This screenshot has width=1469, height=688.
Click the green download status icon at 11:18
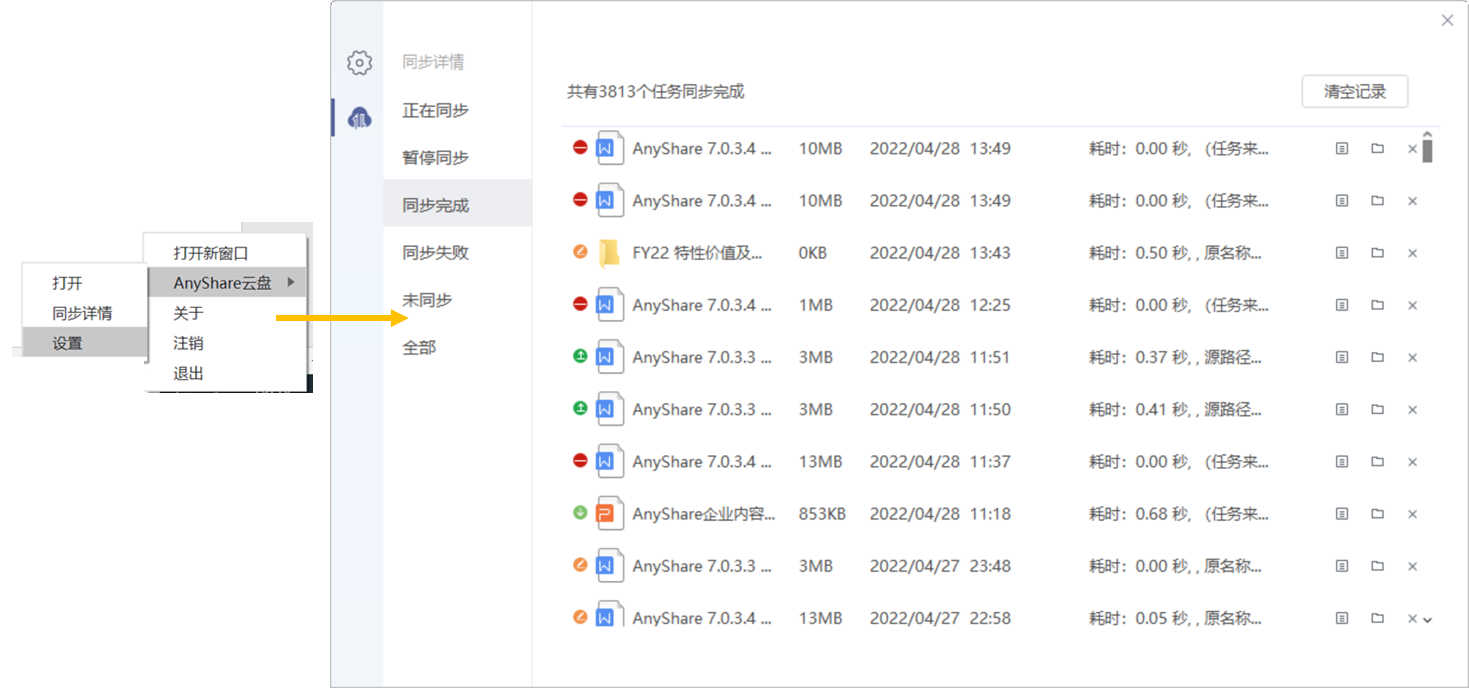580,513
